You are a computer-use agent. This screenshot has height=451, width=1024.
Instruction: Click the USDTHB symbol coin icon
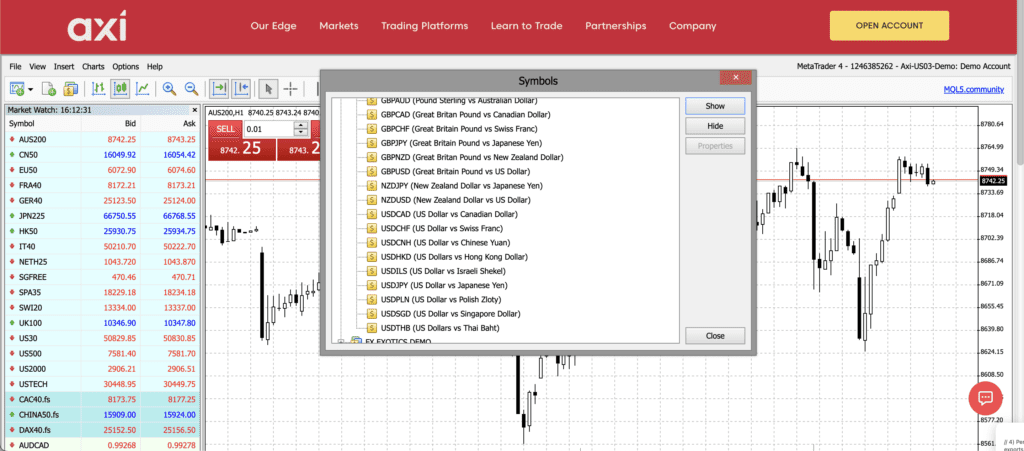pos(372,328)
